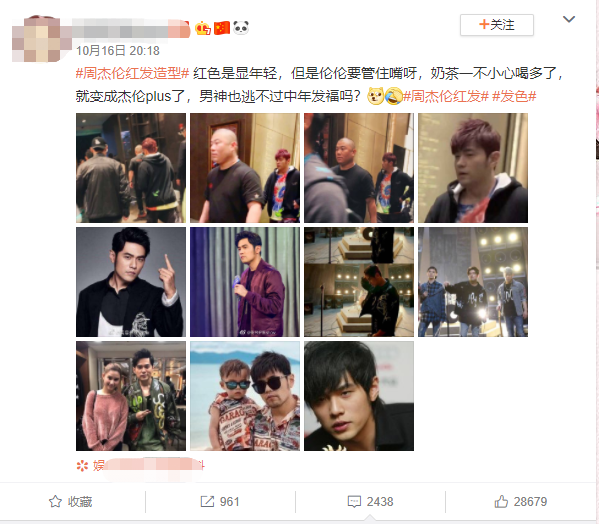Open thumbnail with child wearing sunglasses
Viewport: 599px width, 524px height.
click(x=245, y=396)
